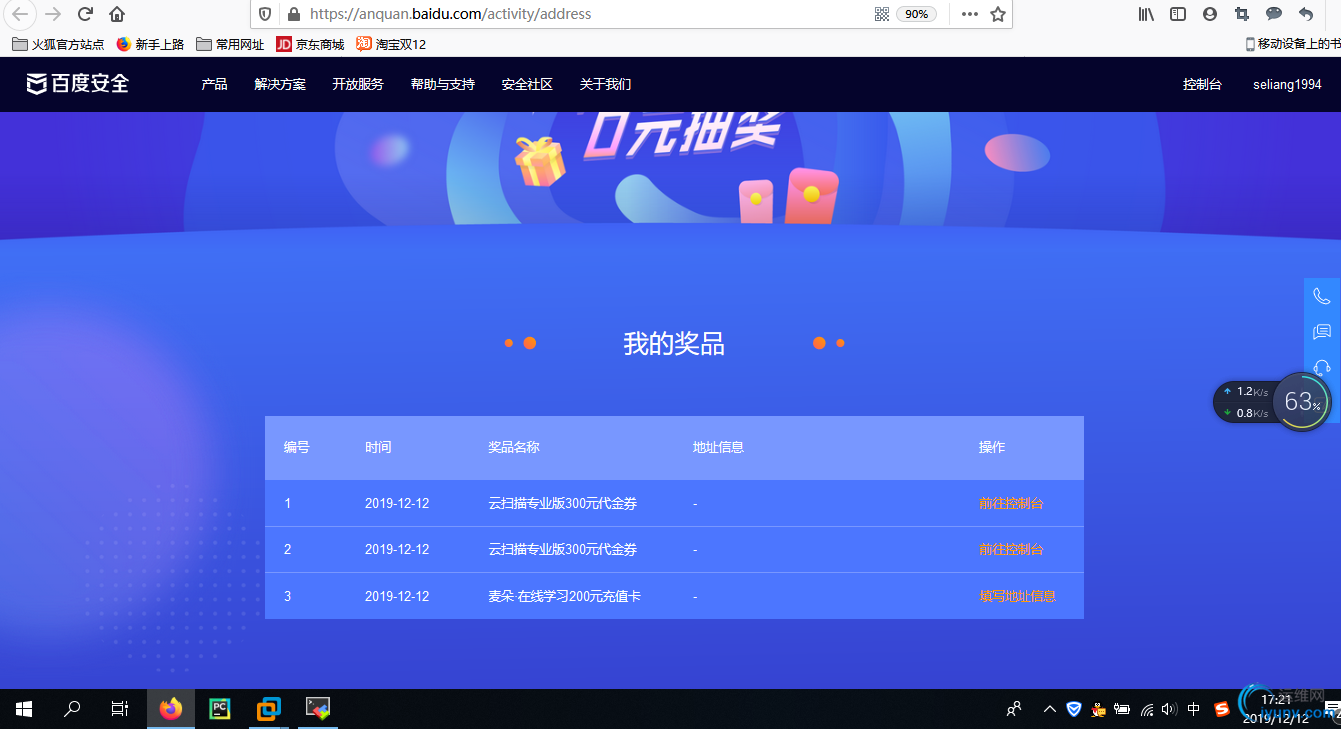This screenshot has width=1341, height=729.
Task: Open Task View in the taskbar
Action: click(x=119, y=709)
